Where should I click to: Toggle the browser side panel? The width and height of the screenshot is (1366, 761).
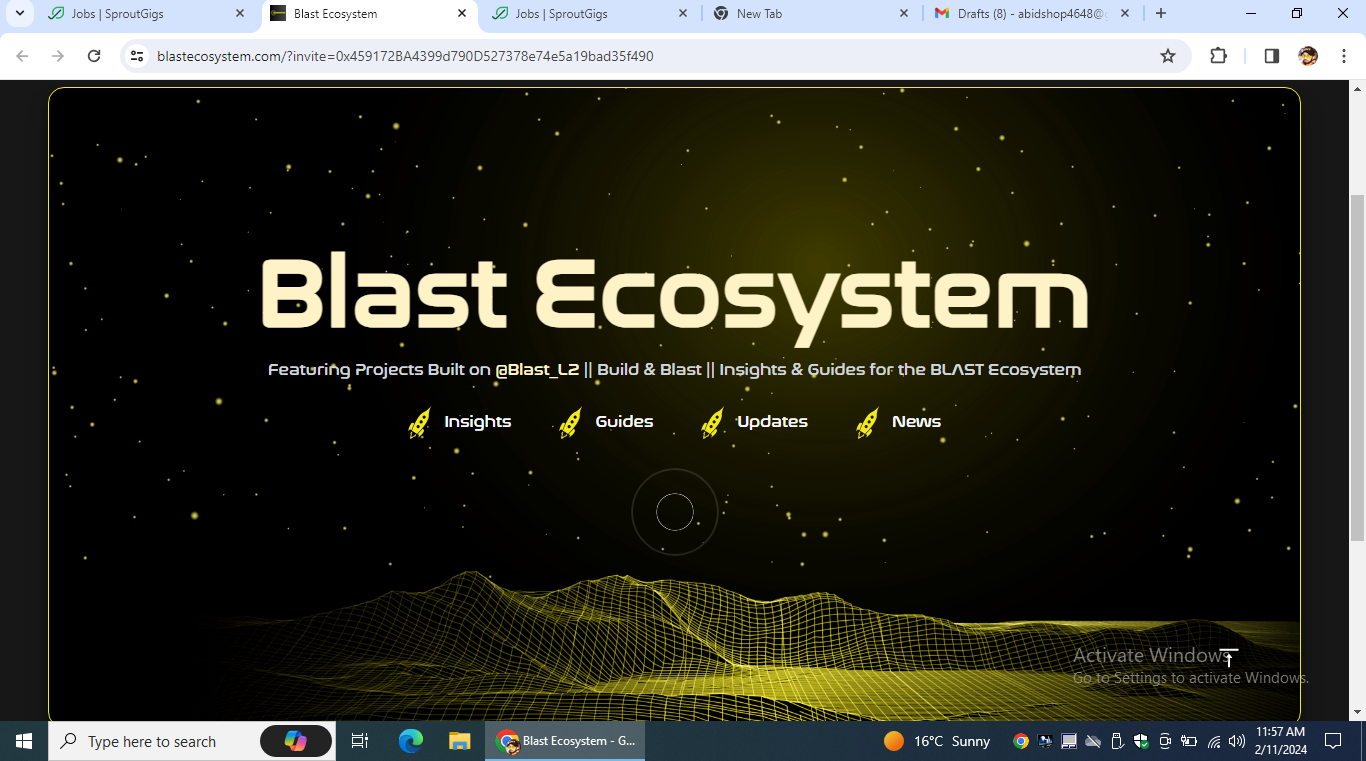pos(1271,56)
